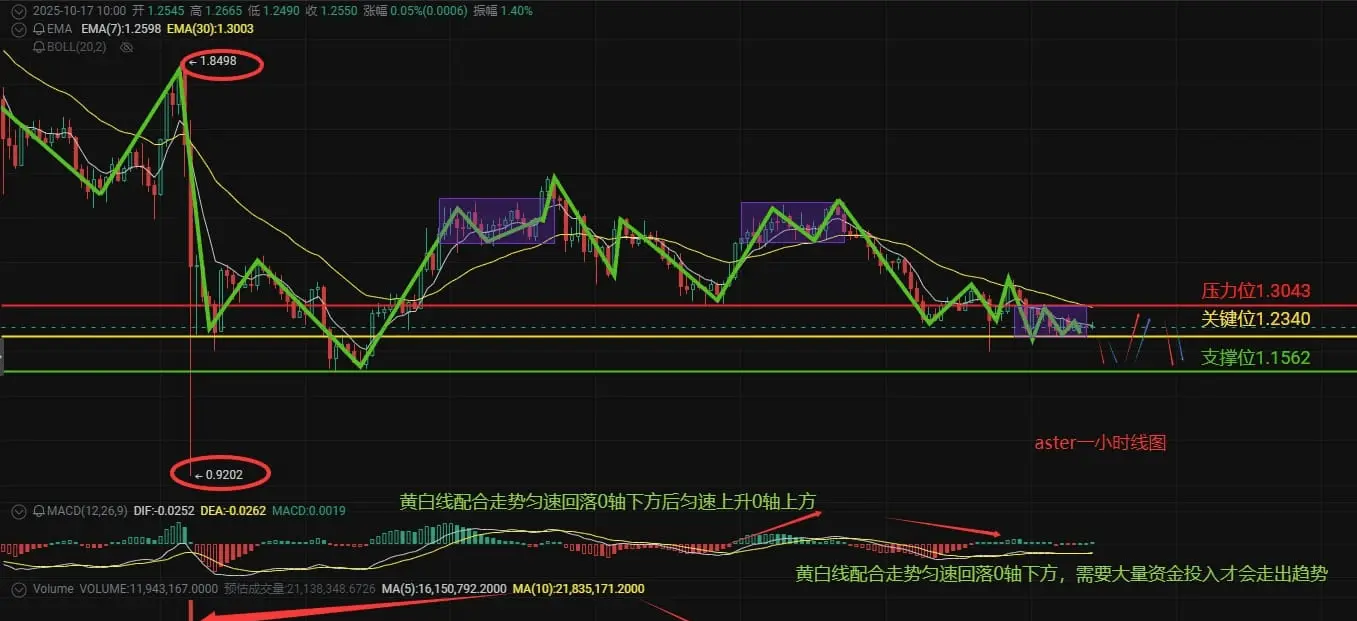Select the Volume indicator label
Image resolution: width=1357 pixels, height=621 pixels.
coord(53,589)
